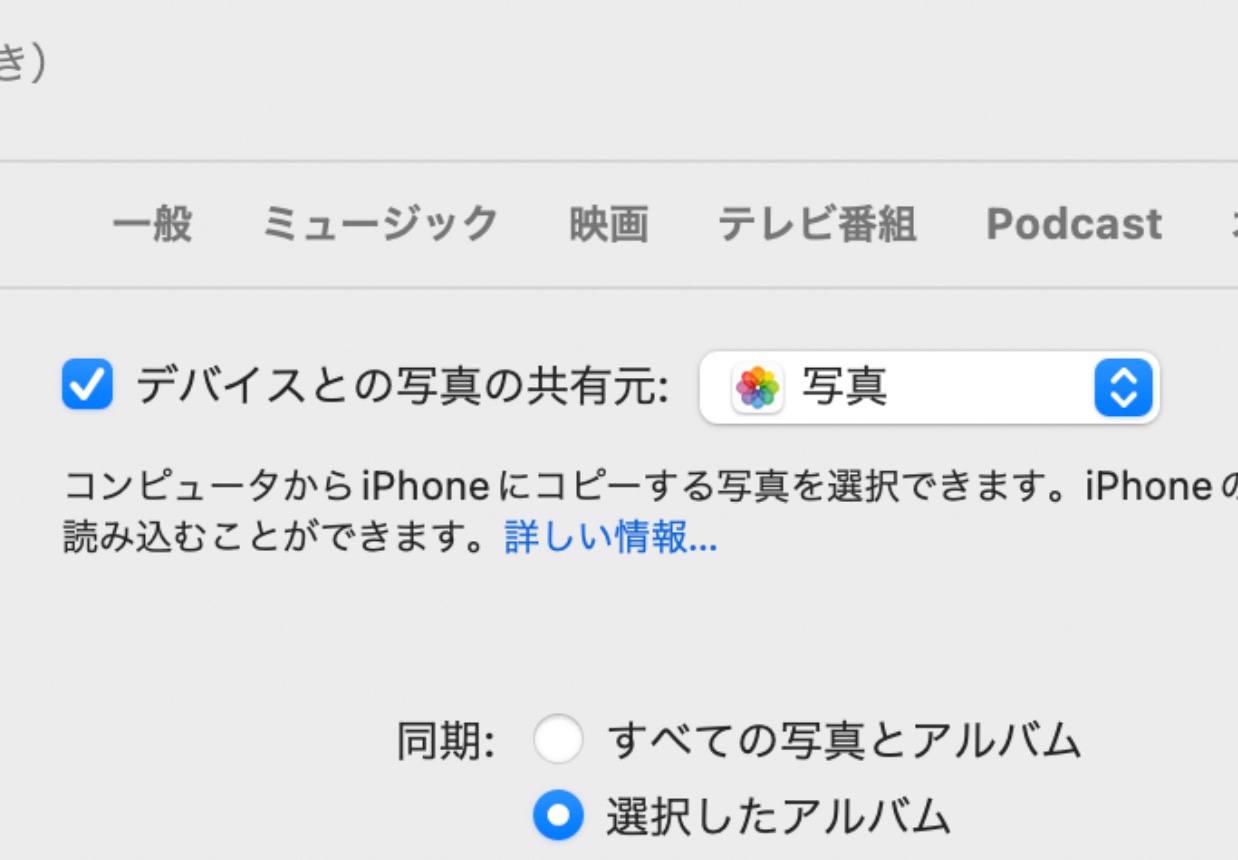Select the 選択したアルバム radio button
This screenshot has height=860, width=1238.
pos(558,817)
